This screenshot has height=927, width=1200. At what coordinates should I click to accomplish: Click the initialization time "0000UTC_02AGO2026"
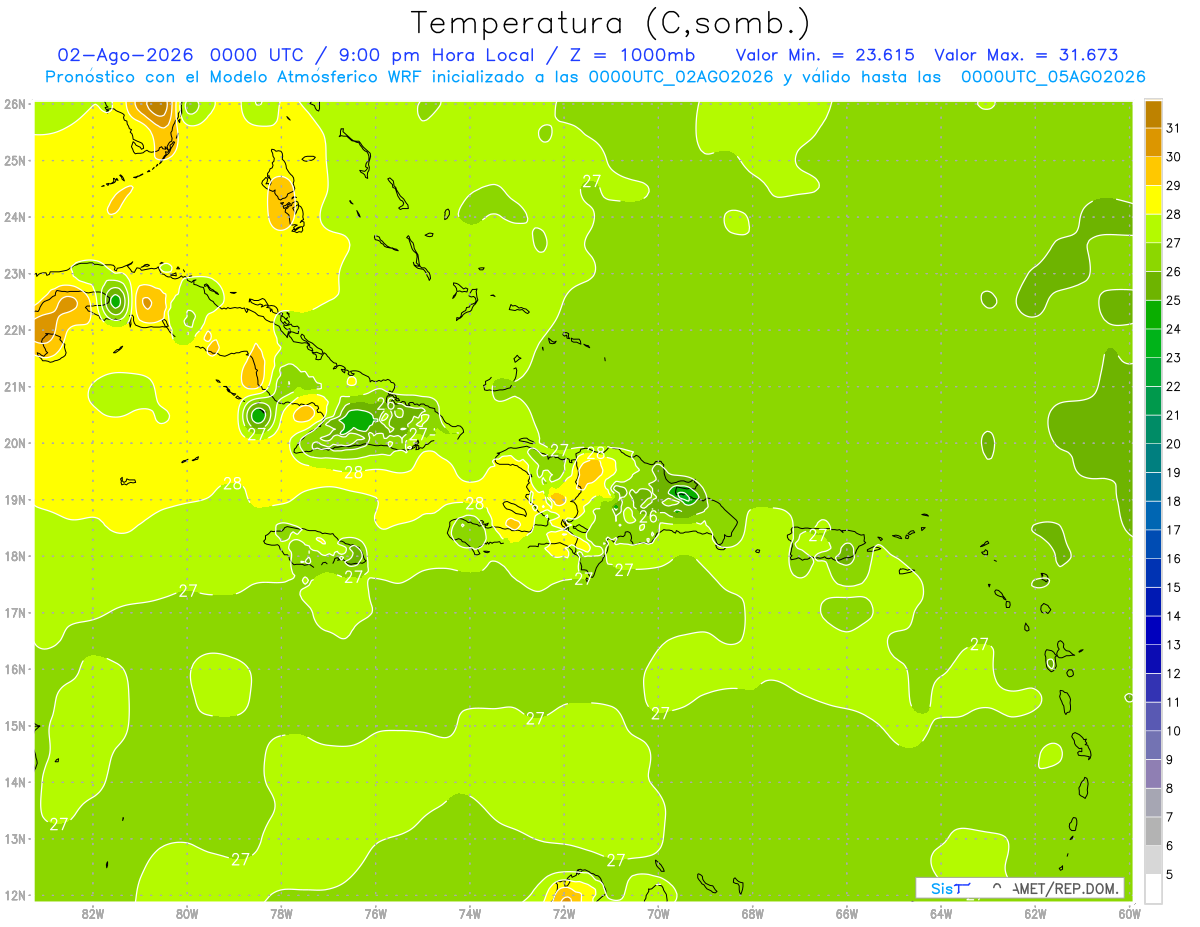point(681,77)
